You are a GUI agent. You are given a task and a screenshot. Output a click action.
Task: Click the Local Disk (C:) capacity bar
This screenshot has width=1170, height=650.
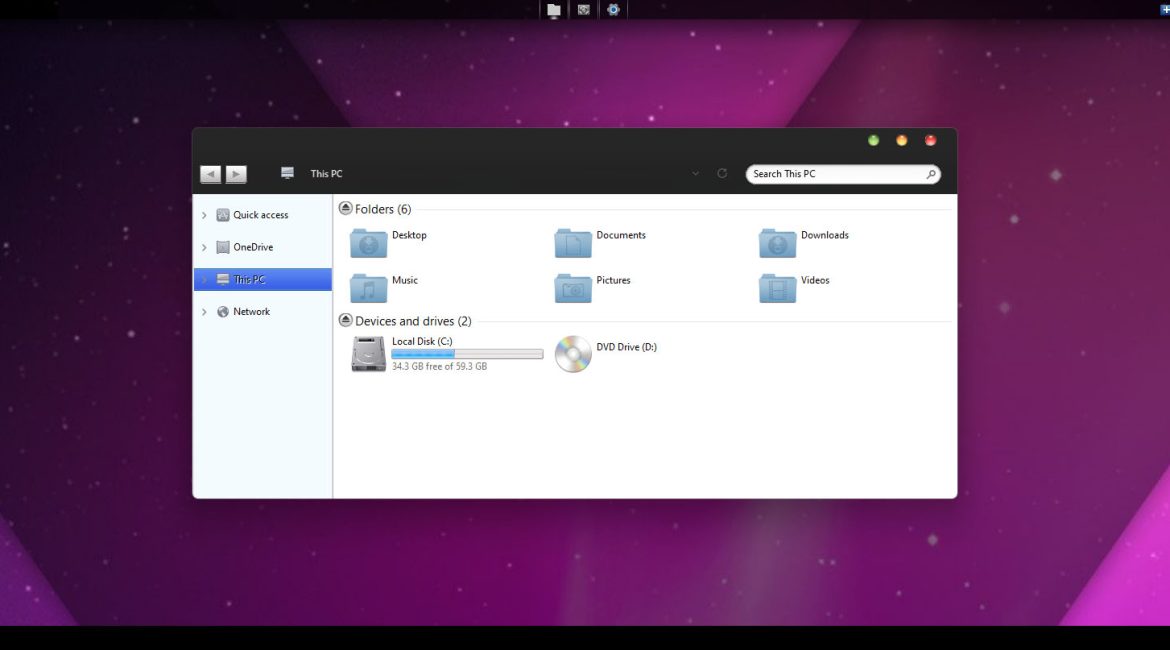click(467, 354)
